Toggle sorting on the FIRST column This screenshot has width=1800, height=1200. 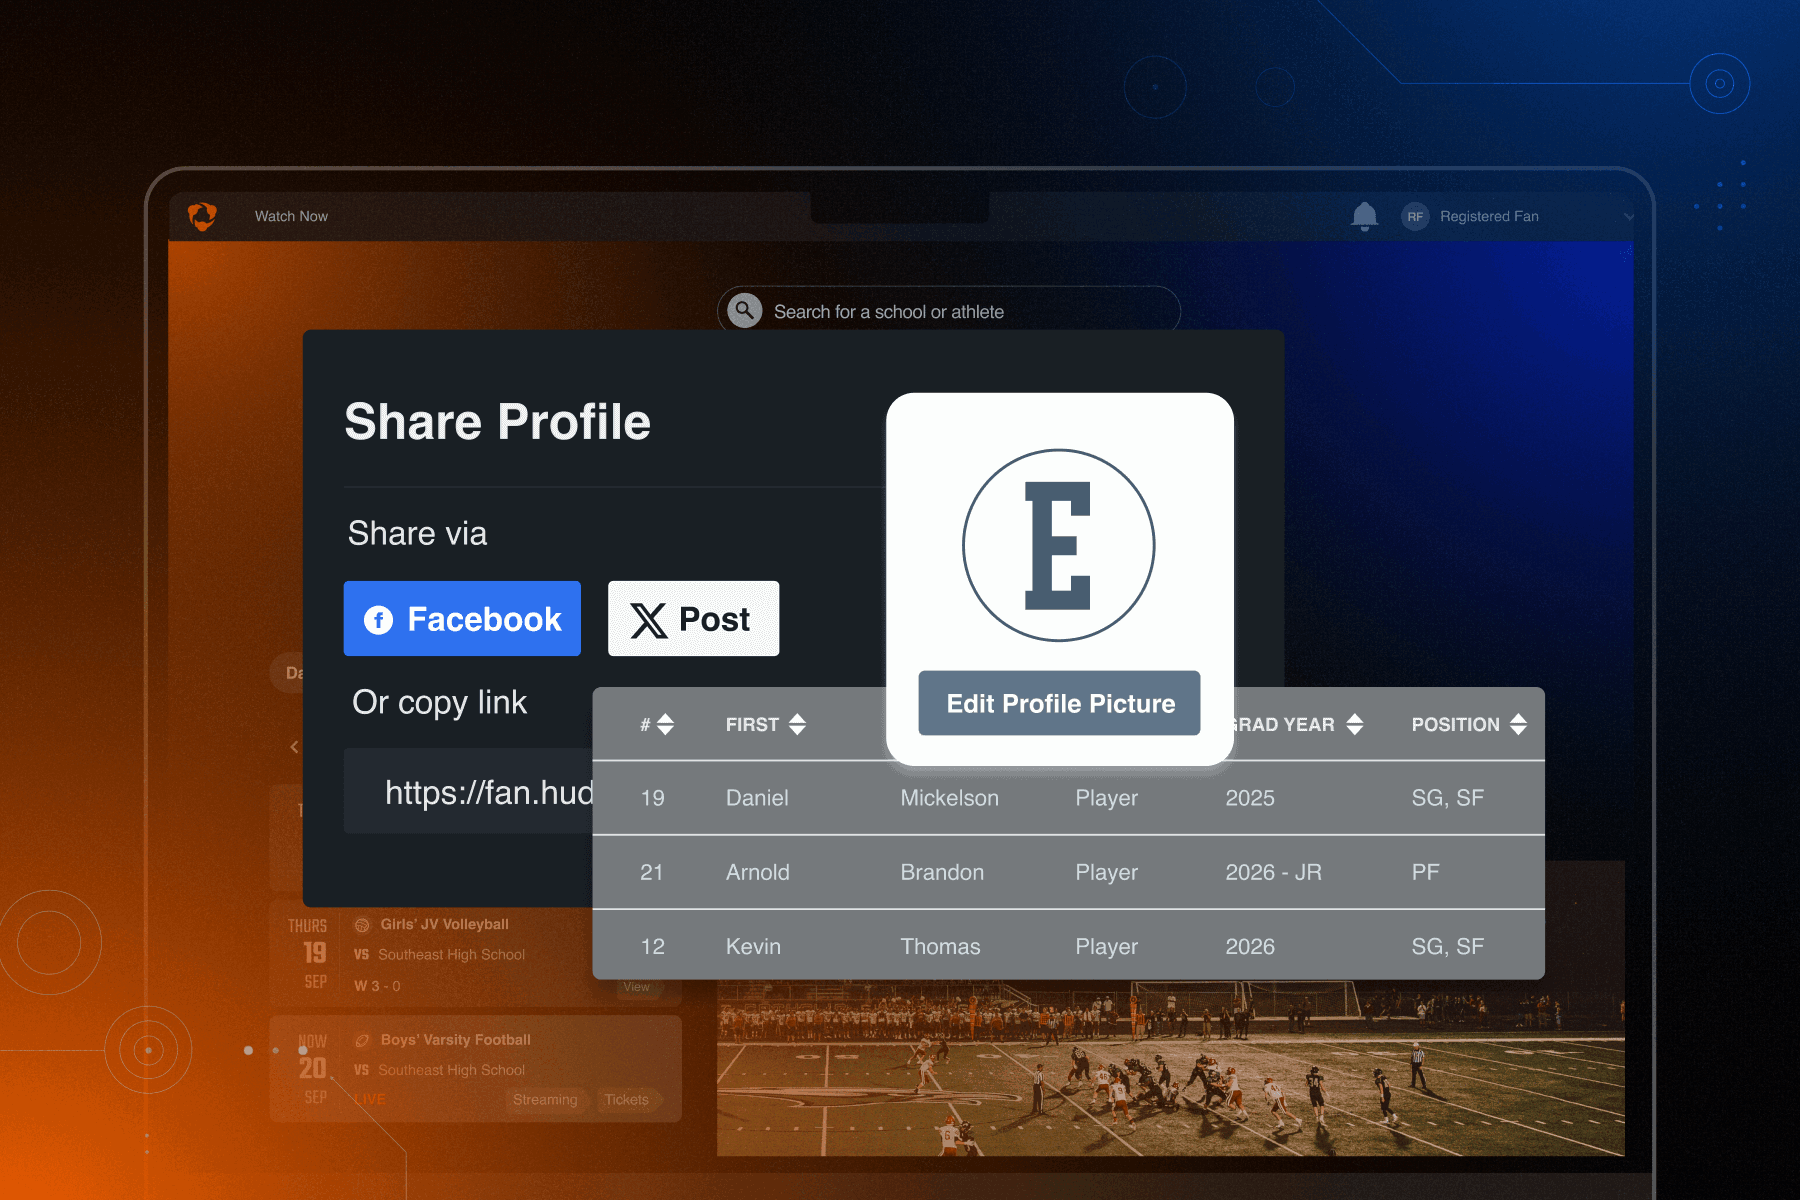pyautogui.click(x=797, y=724)
